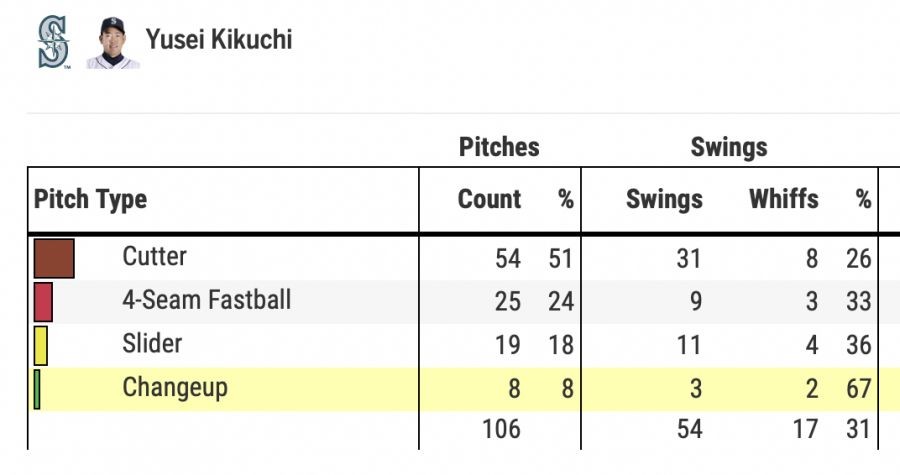The height and width of the screenshot is (475, 900).
Task: Click the brown Cutter color swatch
Action: tap(54, 258)
